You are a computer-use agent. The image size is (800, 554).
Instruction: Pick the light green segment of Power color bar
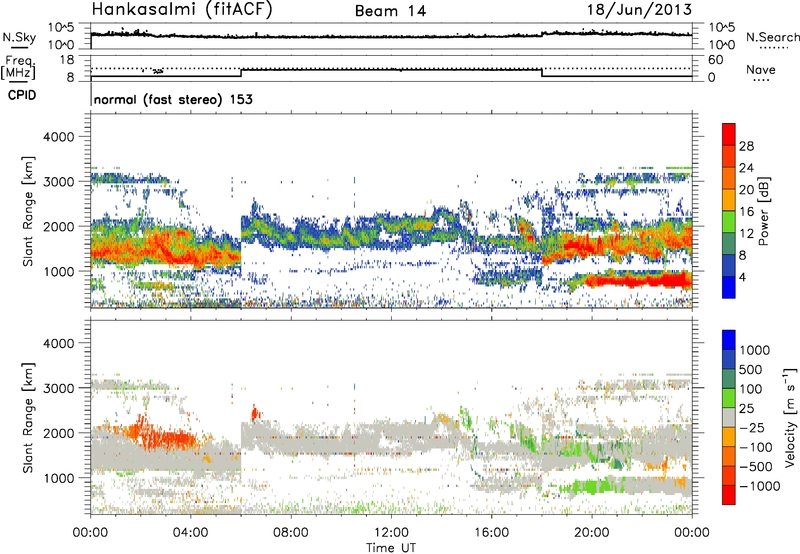coord(729,222)
